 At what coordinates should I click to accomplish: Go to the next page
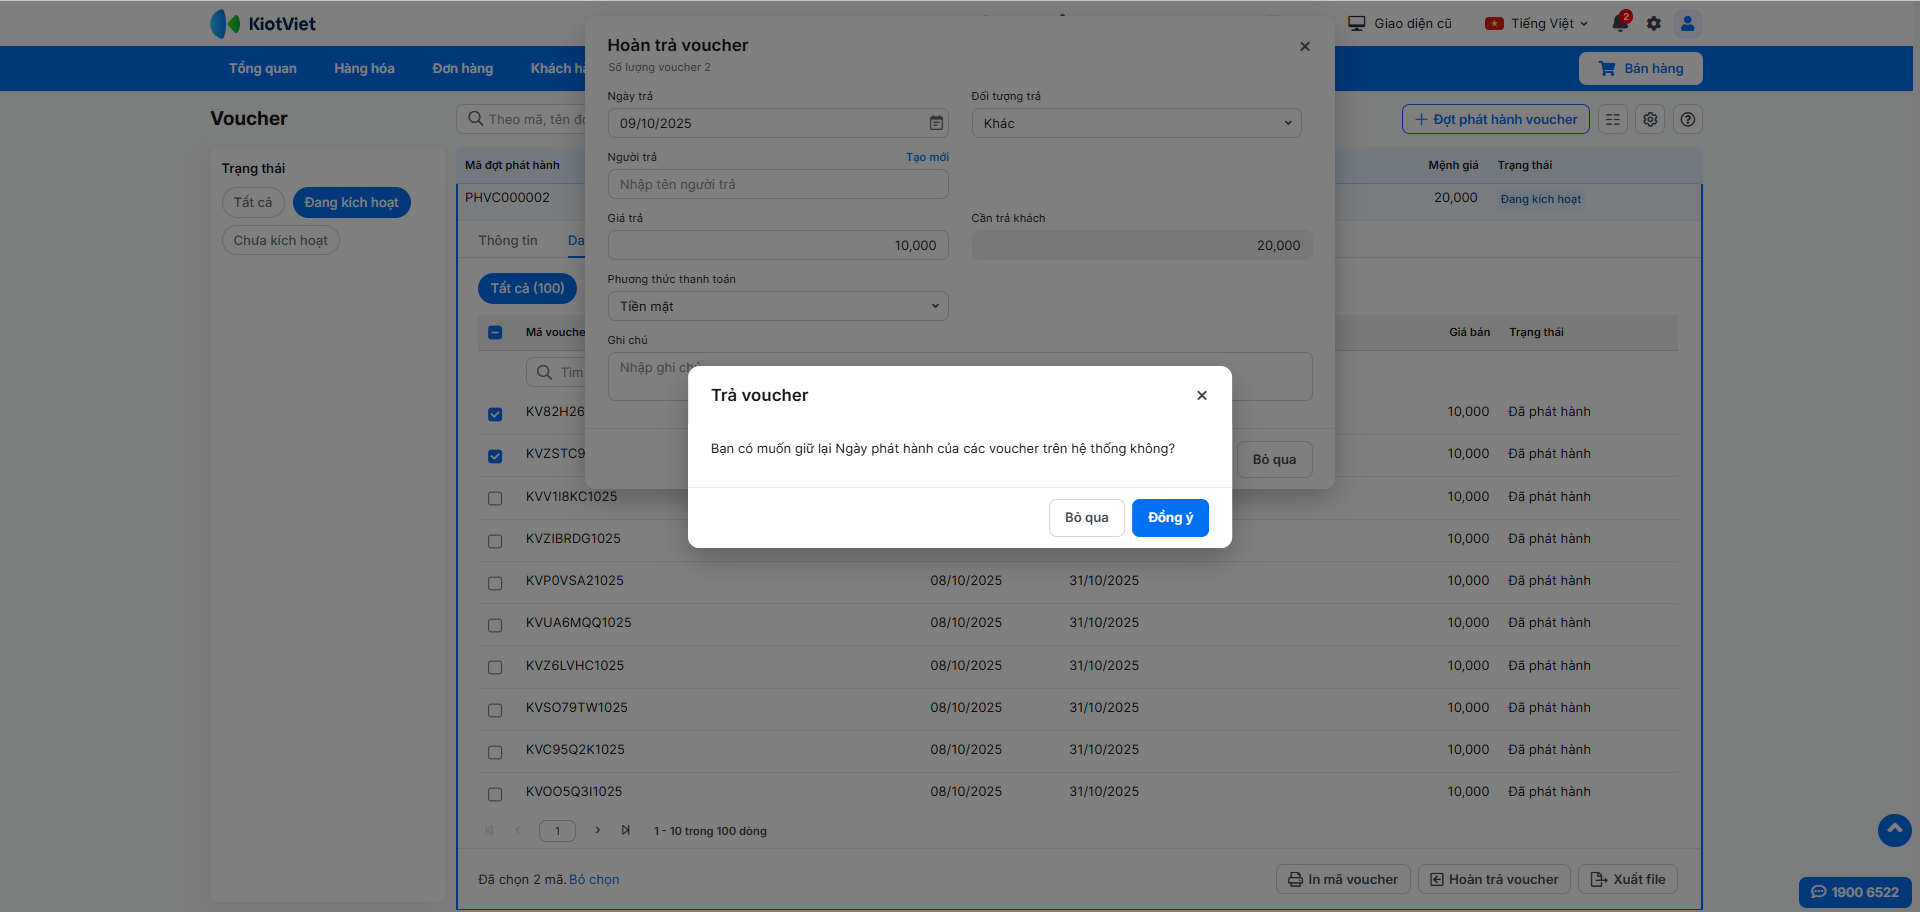coord(597,830)
